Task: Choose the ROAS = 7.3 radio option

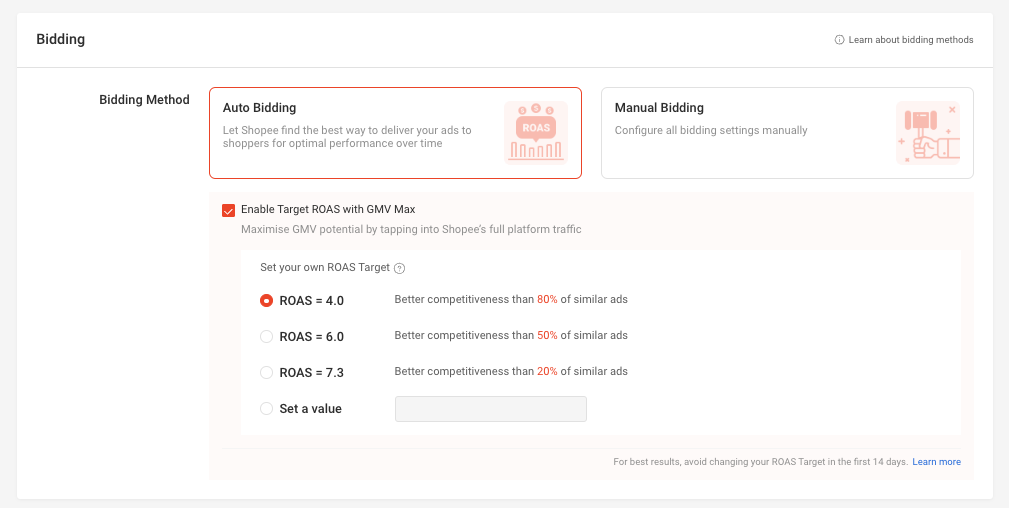Action: point(266,373)
